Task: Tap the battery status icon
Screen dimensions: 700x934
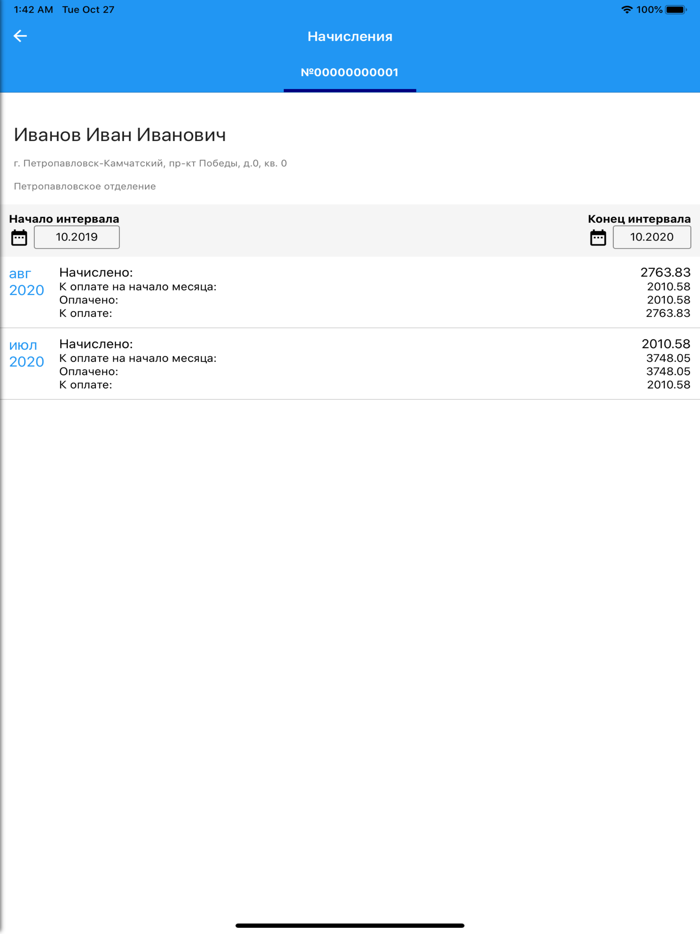Action: 677,10
